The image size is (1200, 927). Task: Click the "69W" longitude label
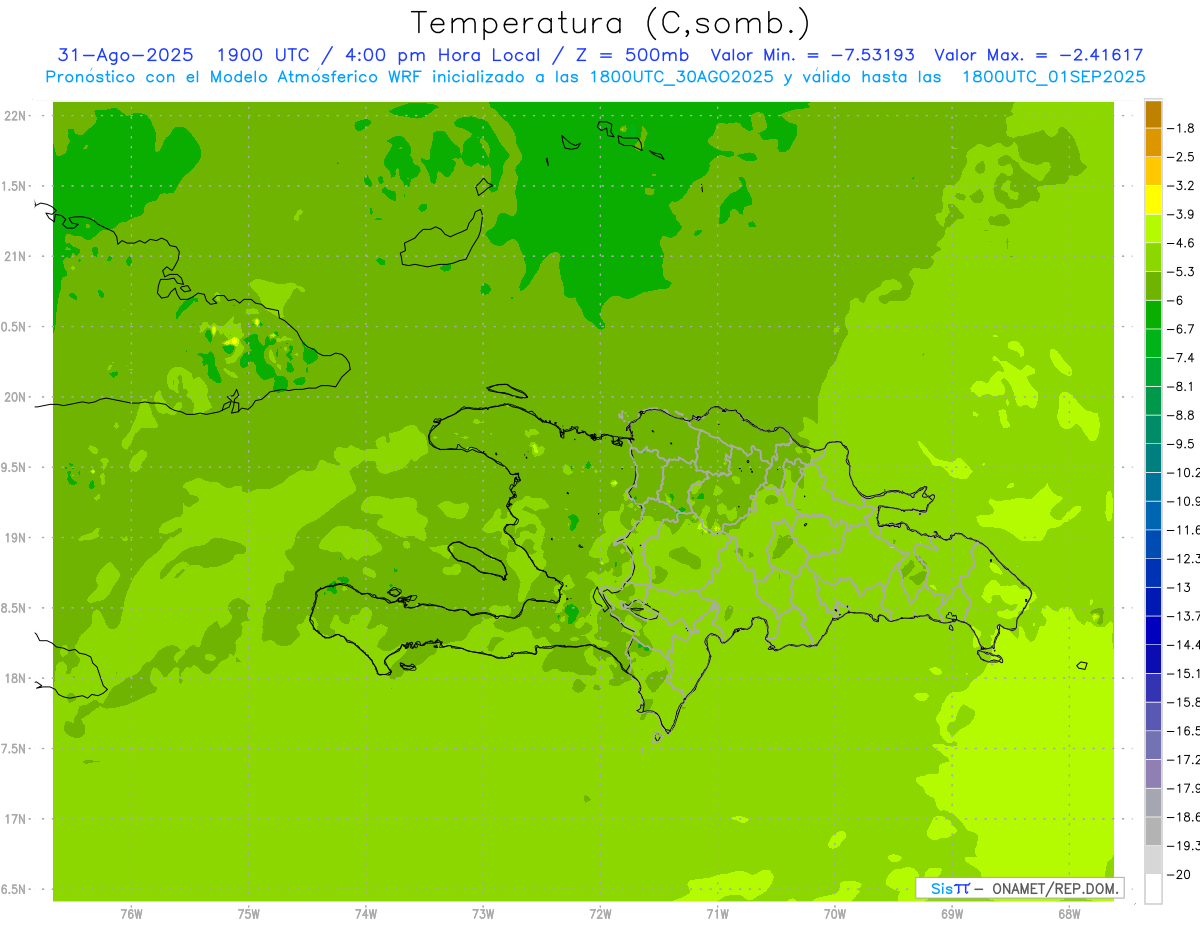(x=952, y=914)
